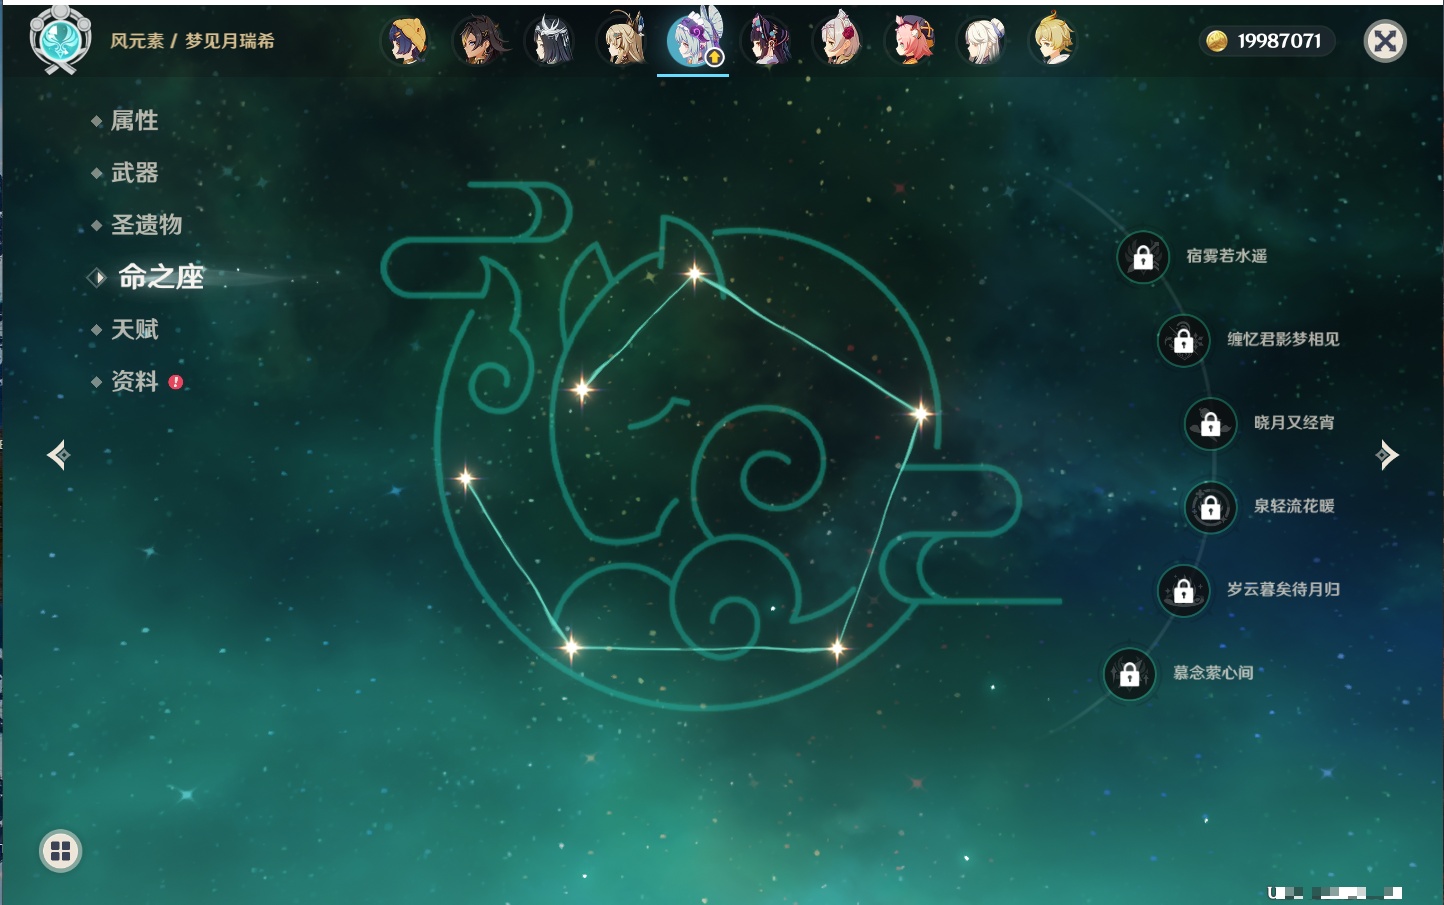The width and height of the screenshot is (1444, 905).
Task: Select the silver-haired character with the red rose
Action: 839,41
